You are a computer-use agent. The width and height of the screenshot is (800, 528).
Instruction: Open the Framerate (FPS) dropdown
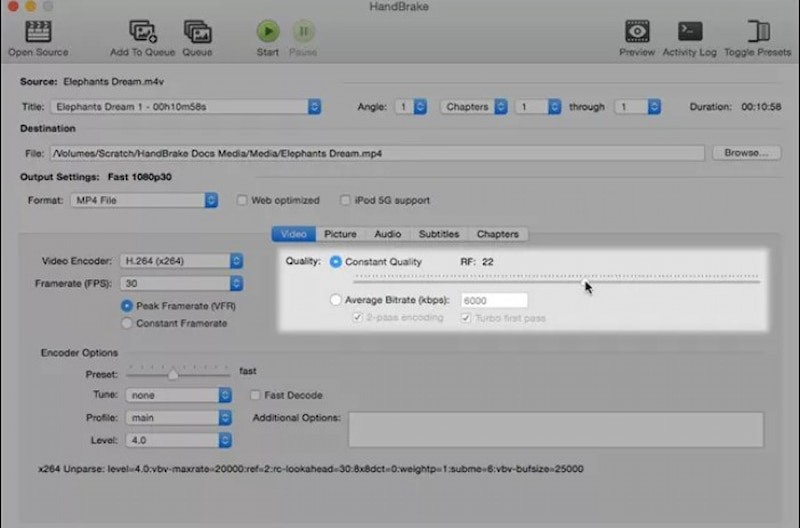coord(182,283)
